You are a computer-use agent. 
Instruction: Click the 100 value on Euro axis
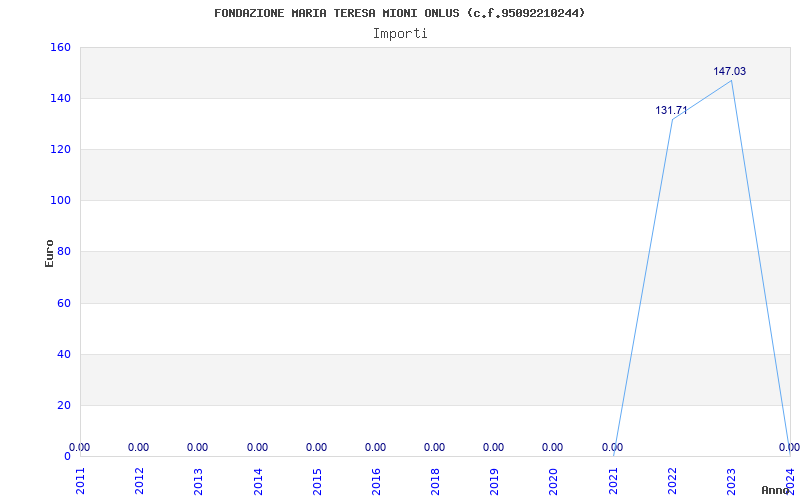[x=60, y=201]
